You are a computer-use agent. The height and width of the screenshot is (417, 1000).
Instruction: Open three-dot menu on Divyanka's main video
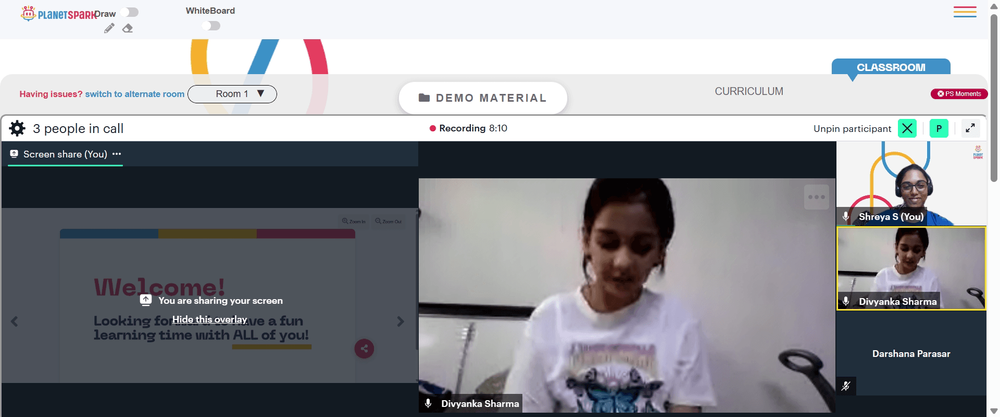816,197
